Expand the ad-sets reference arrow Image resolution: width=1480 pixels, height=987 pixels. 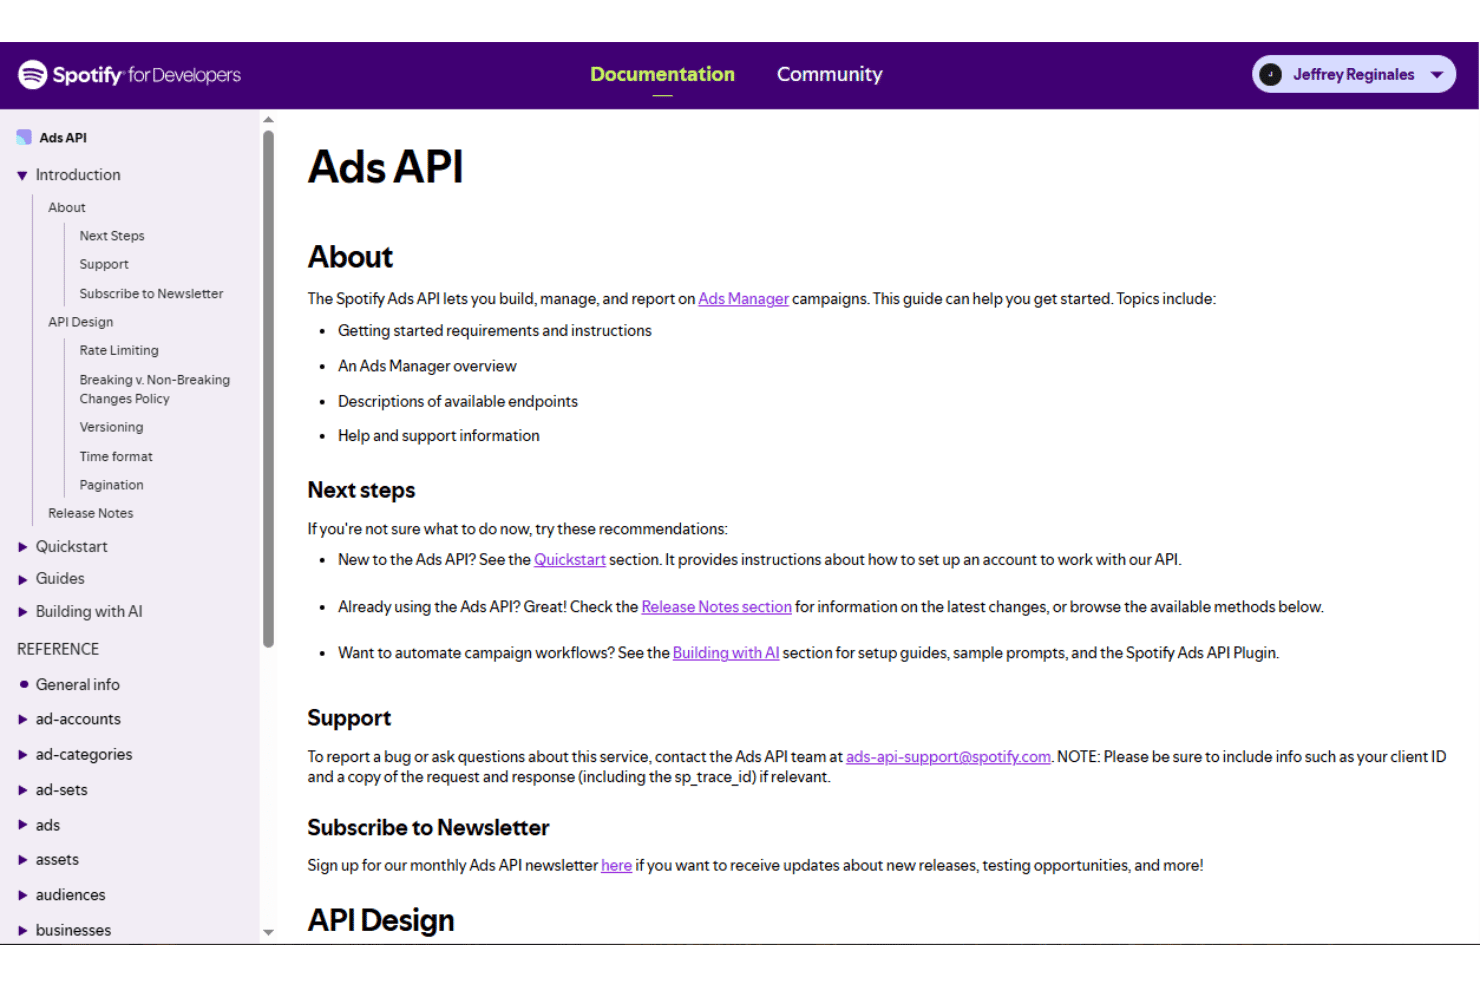pyautogui.click(x=22, y=790)
